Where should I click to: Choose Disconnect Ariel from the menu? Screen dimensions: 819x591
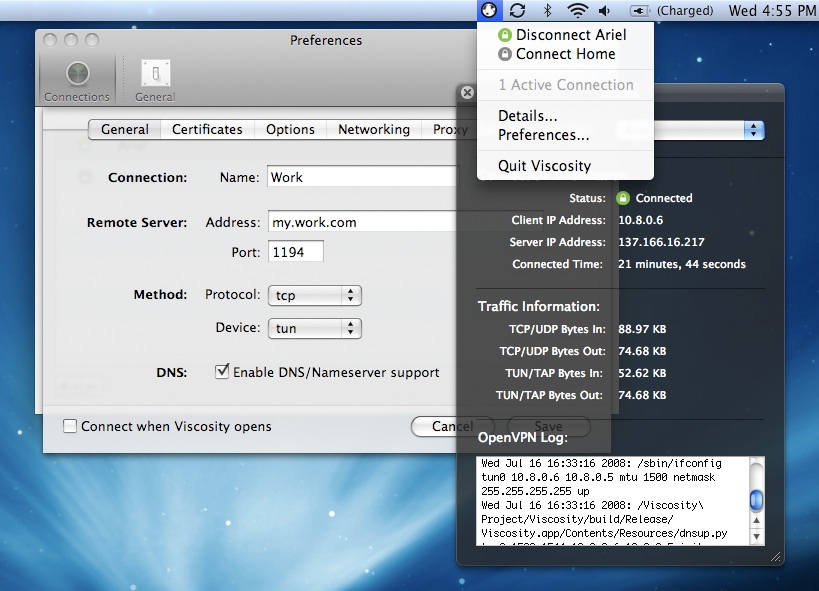(x=565, y=35)
